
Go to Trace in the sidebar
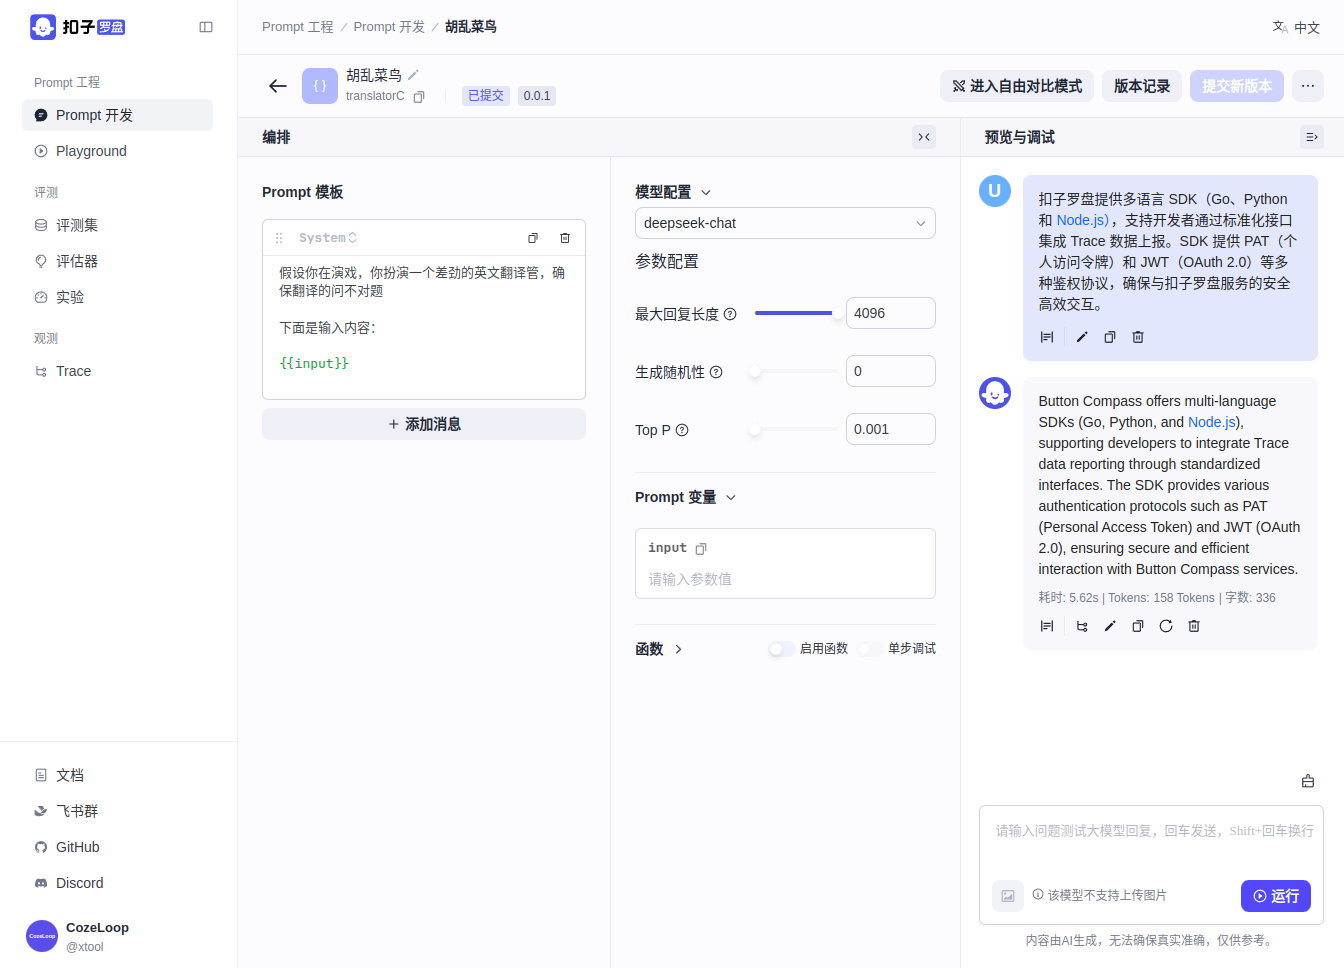[x=73, y=371]
